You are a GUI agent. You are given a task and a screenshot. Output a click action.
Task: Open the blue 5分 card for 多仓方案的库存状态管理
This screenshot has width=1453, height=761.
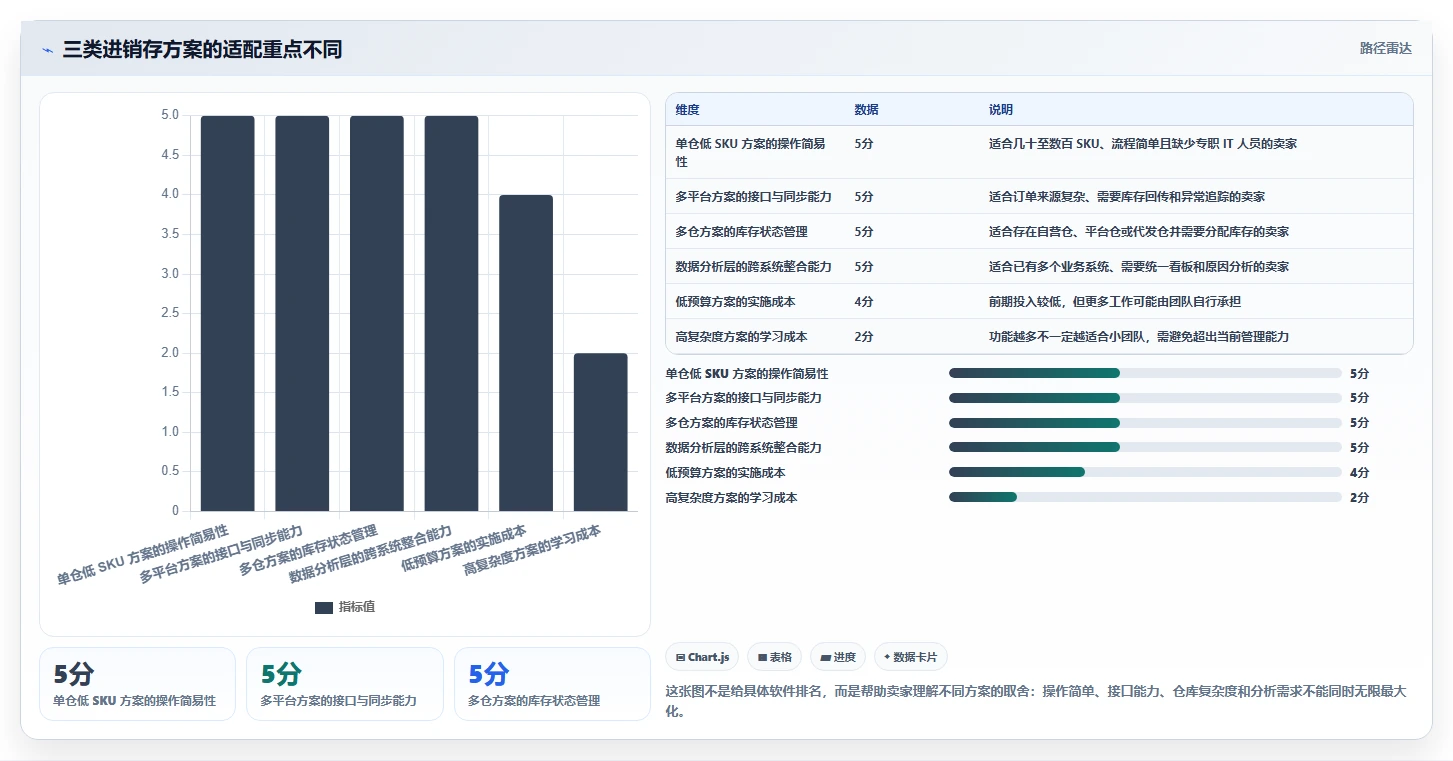552,684
